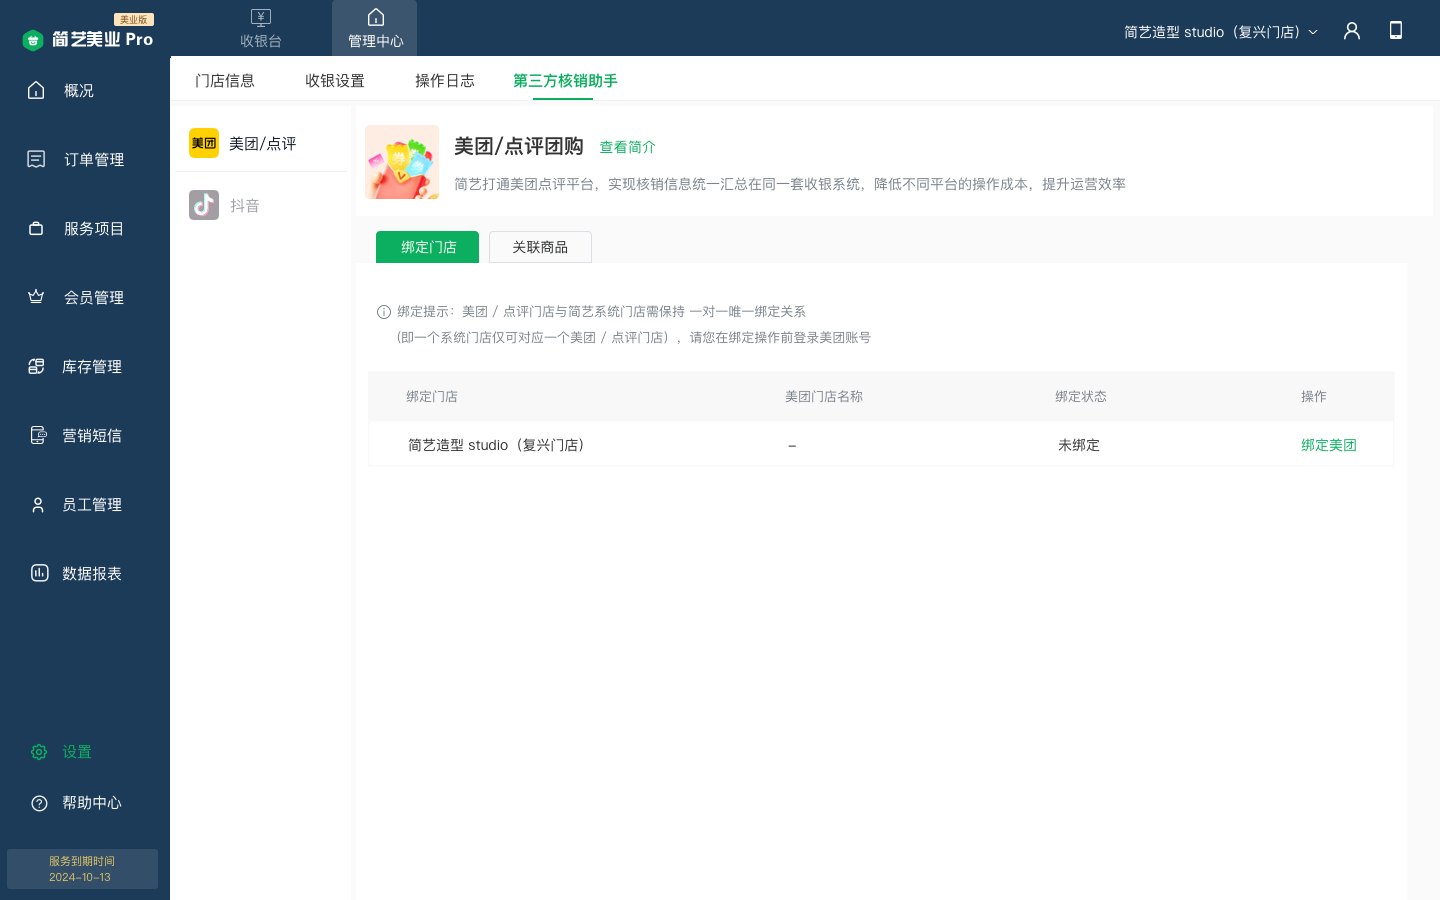Open the 库存管理 inventory icon
1440x900 pixels.
[x=36, y=366]
